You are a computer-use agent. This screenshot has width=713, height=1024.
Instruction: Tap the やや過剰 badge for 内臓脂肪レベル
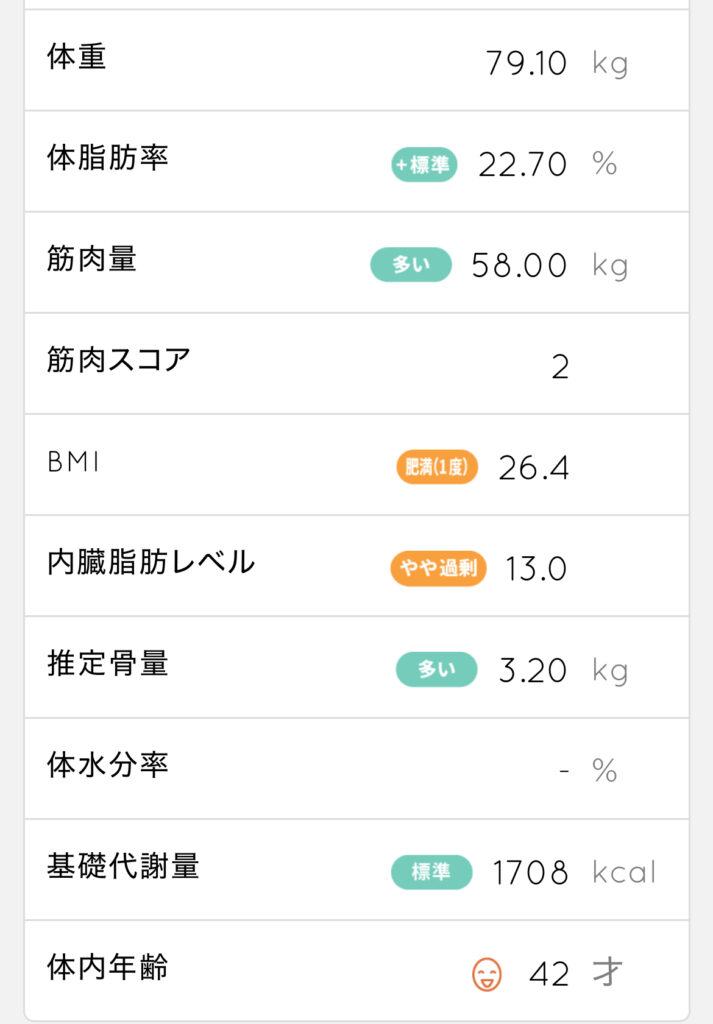pos(438,568)
